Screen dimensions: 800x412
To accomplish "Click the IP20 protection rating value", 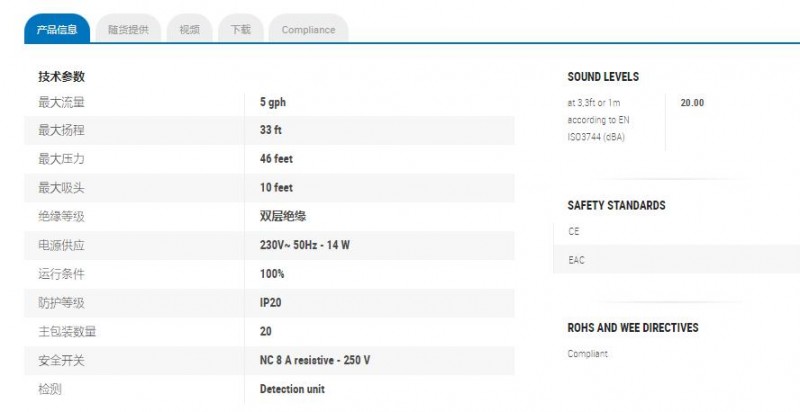I will [x=272, y=302].
